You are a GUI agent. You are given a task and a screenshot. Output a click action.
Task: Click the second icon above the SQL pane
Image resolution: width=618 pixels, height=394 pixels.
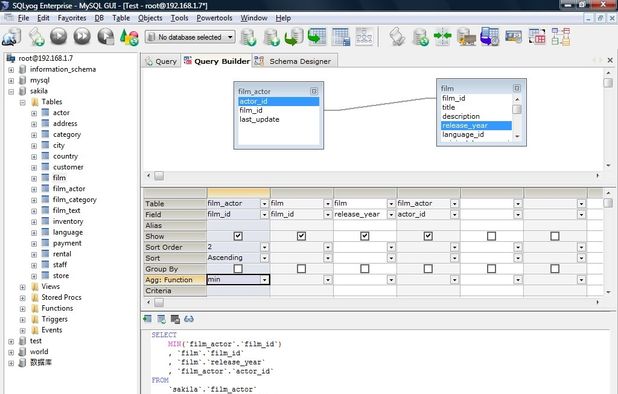(161, 319)
